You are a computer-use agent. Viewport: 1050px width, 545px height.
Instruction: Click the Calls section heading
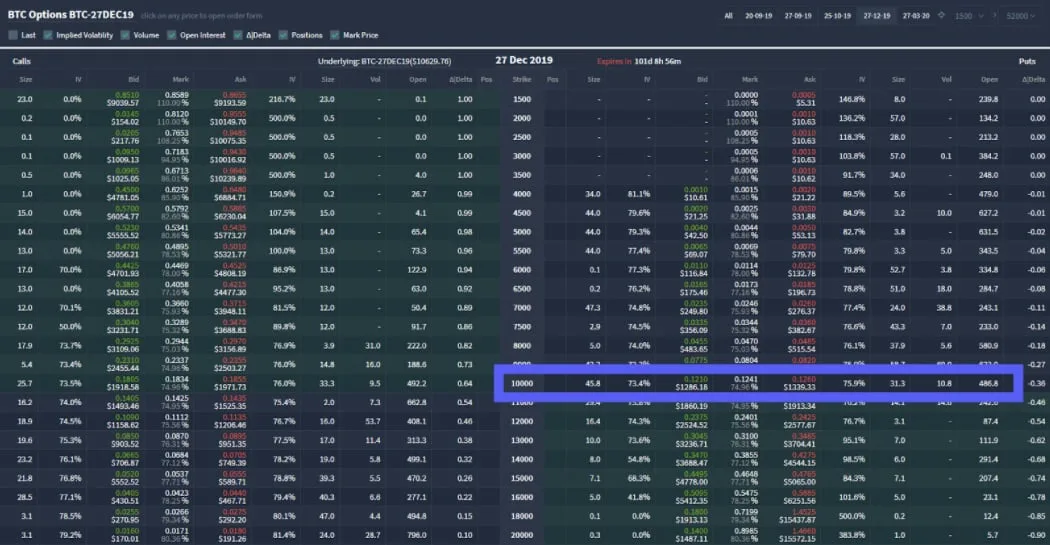coord(21,61)
